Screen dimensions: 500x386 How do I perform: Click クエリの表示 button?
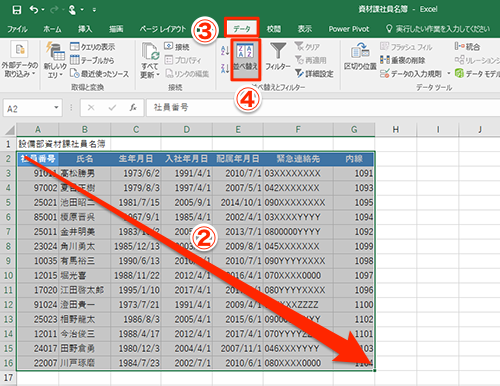(93, 47)
